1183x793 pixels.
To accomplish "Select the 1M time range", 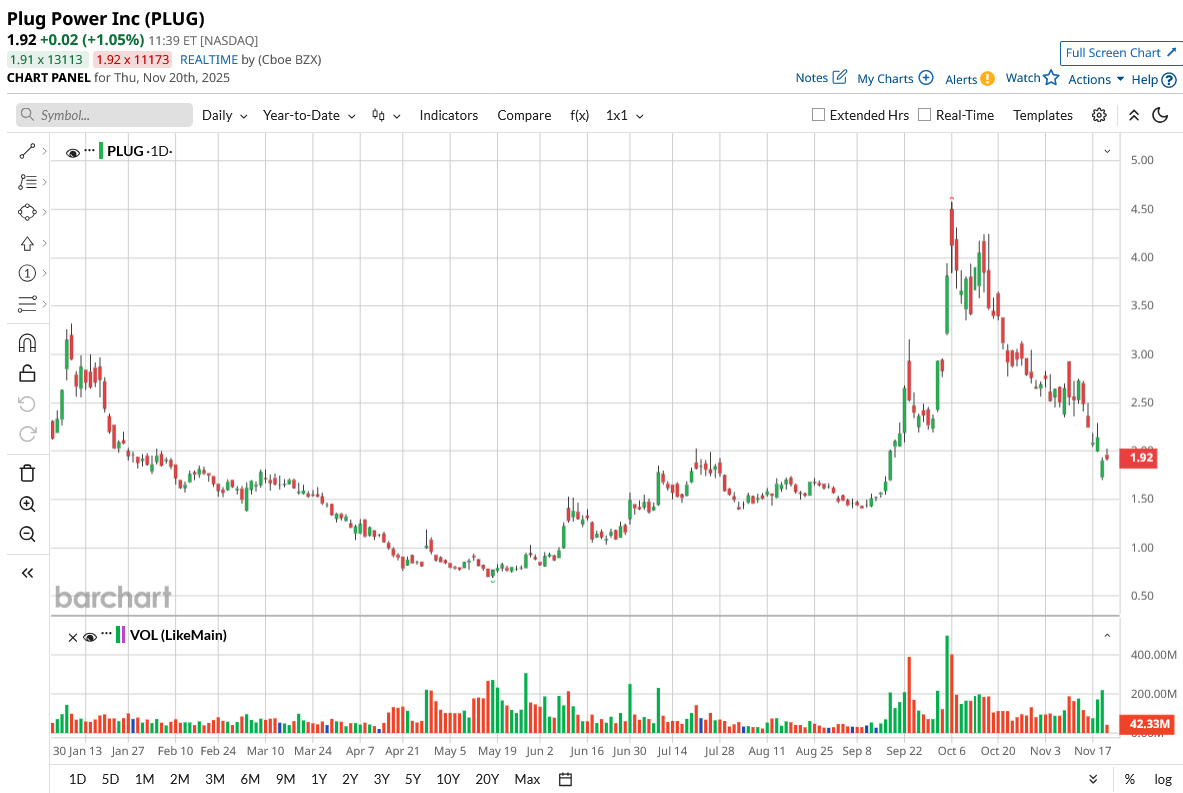I will tap(145, 779).
